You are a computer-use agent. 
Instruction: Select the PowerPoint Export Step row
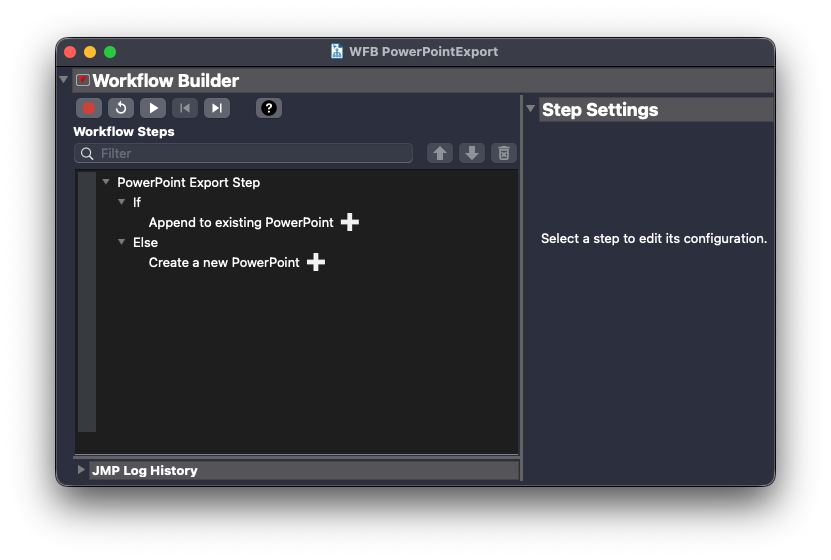[x=188, y=182]
